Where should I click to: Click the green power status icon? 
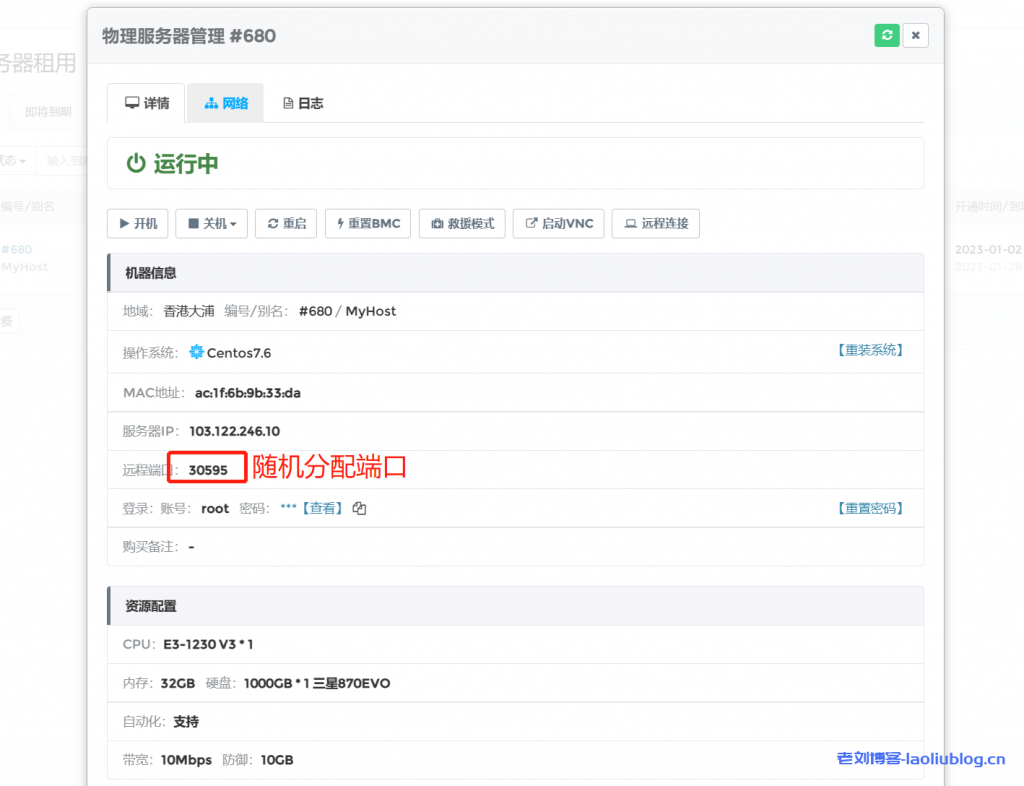coord(136,164)
